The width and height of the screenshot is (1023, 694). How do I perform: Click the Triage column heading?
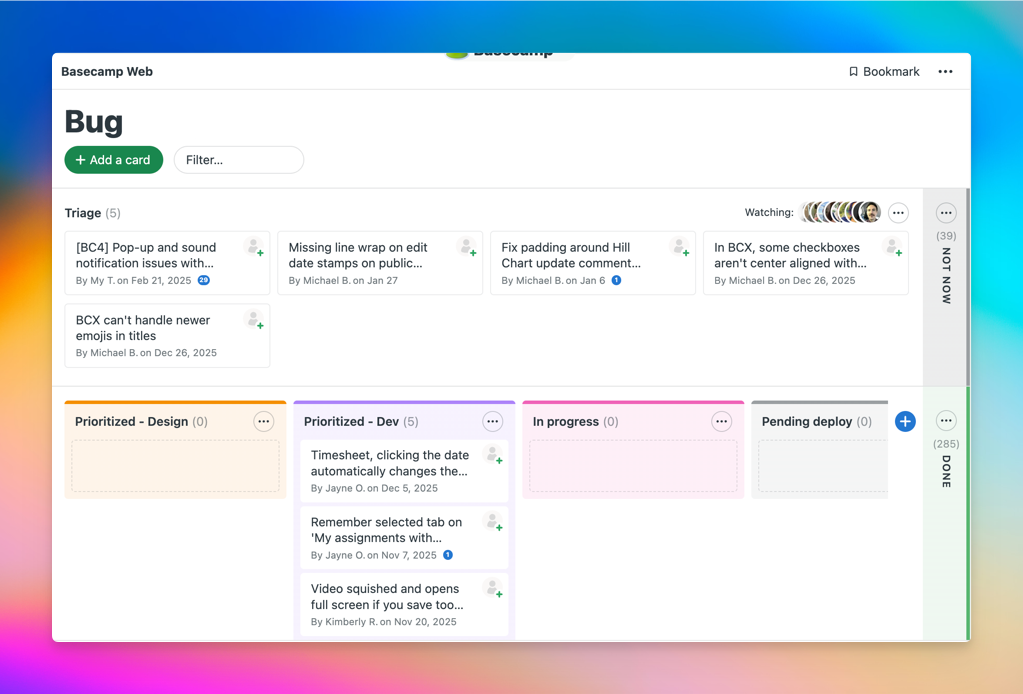pyautogui.click(x=83, y=213)
